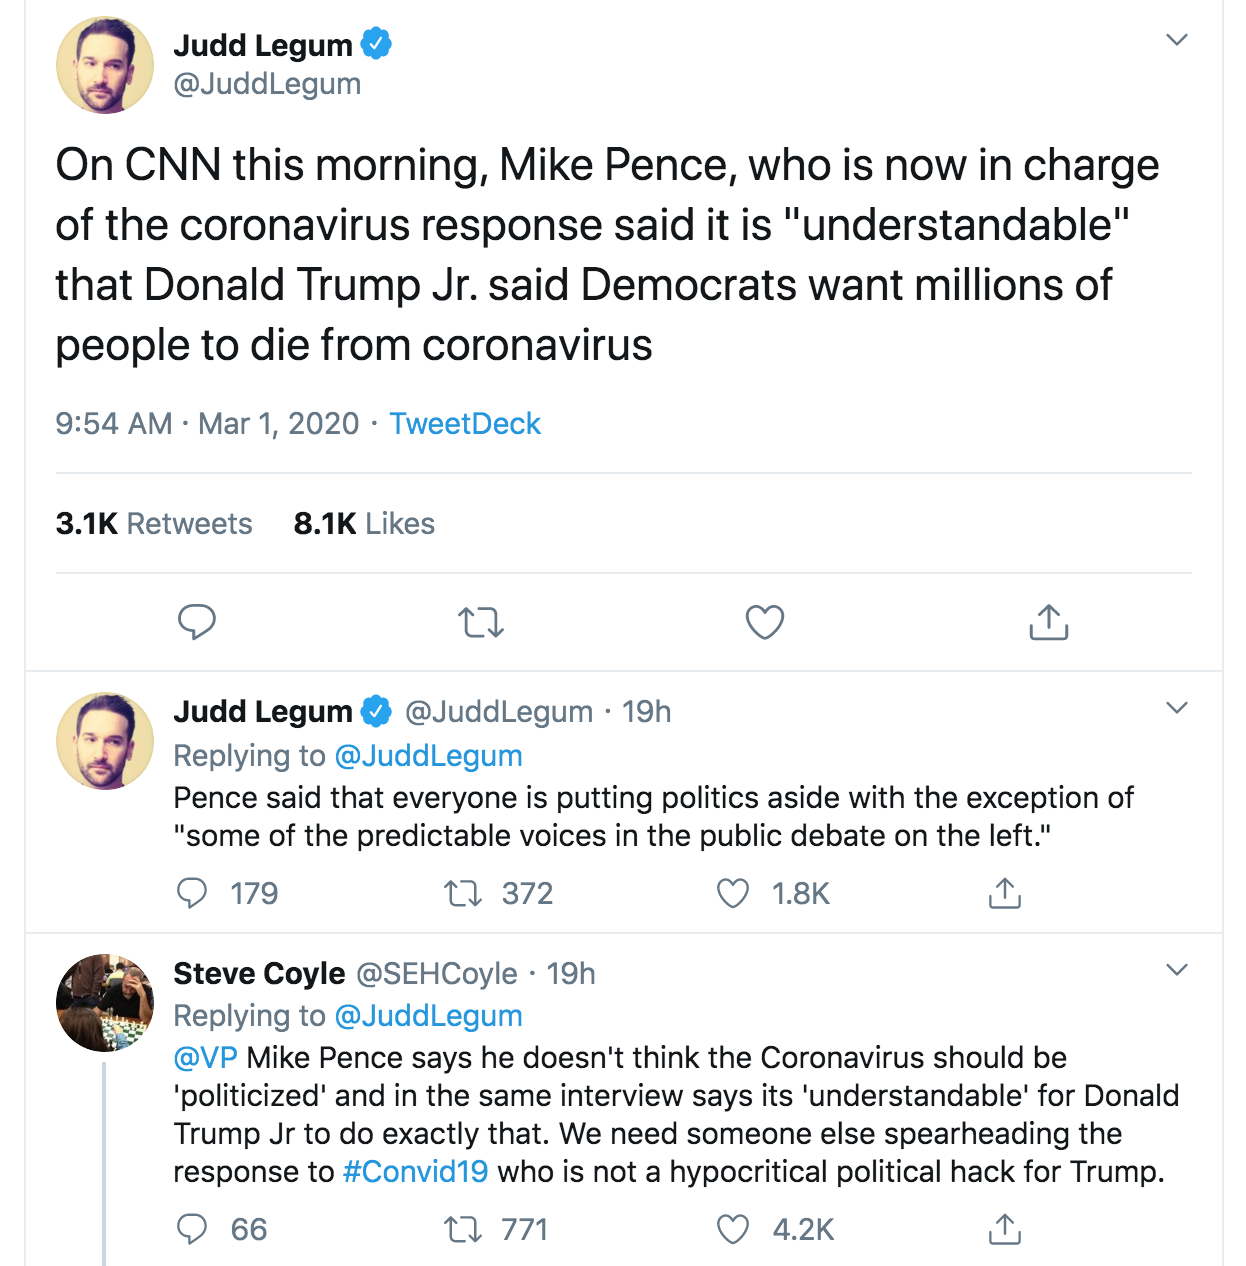This screenshot has width=1246, height=1266.
Task: Like the reply with 1.8K likes
Action: 733,893
